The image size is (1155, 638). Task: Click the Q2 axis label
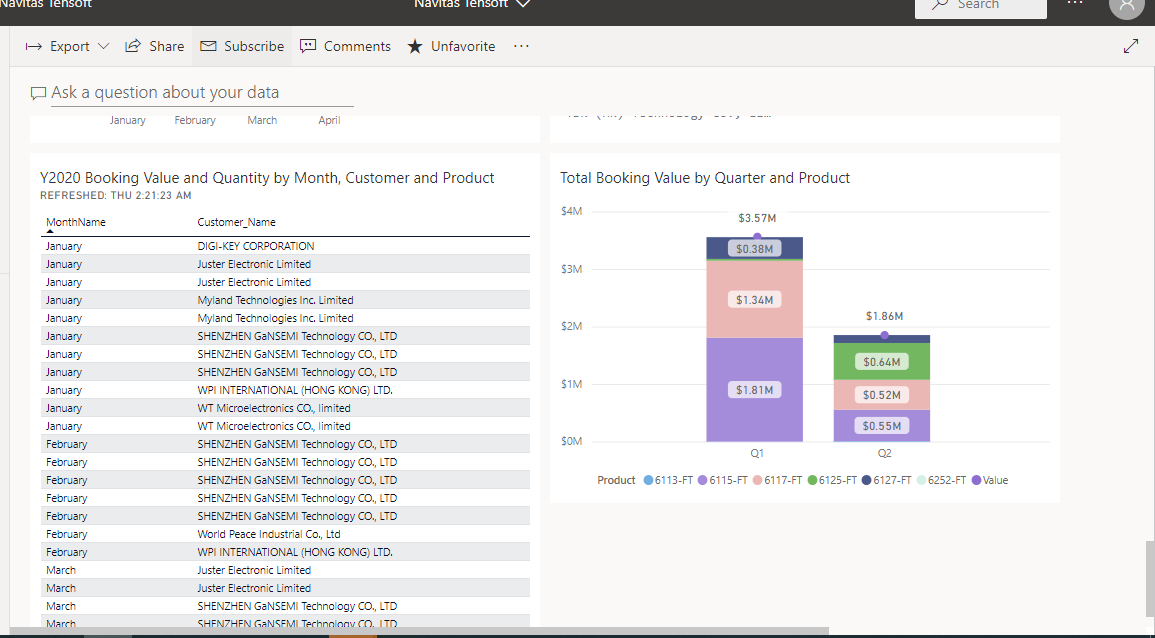tap(884, 453)
